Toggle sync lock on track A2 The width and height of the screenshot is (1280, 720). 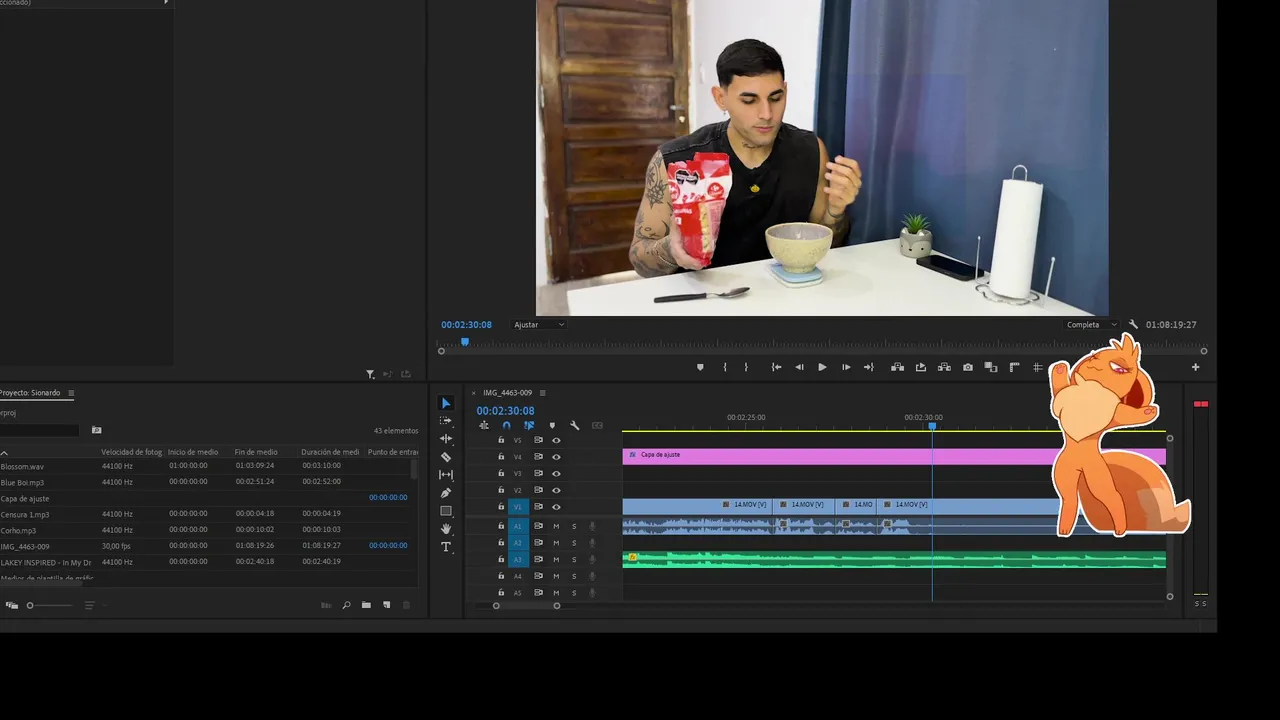click(538, 543)
